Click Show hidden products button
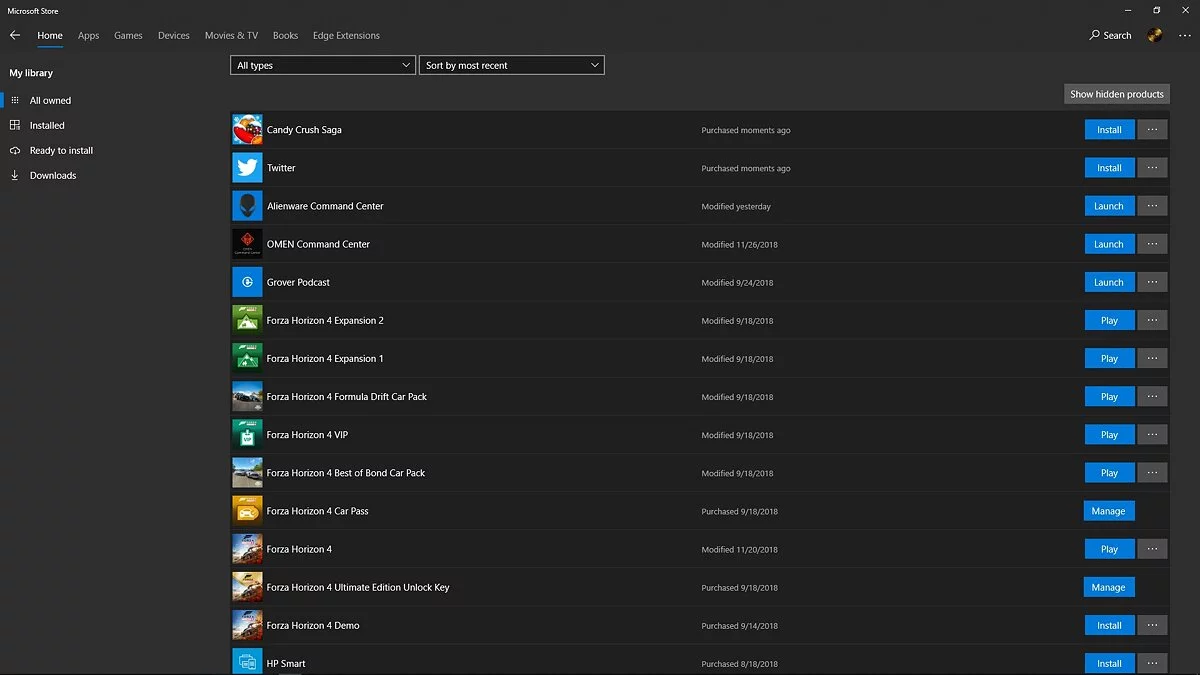Image resolution: width=1200 pixels, height=675 pixels. [x=1117, y=94]
